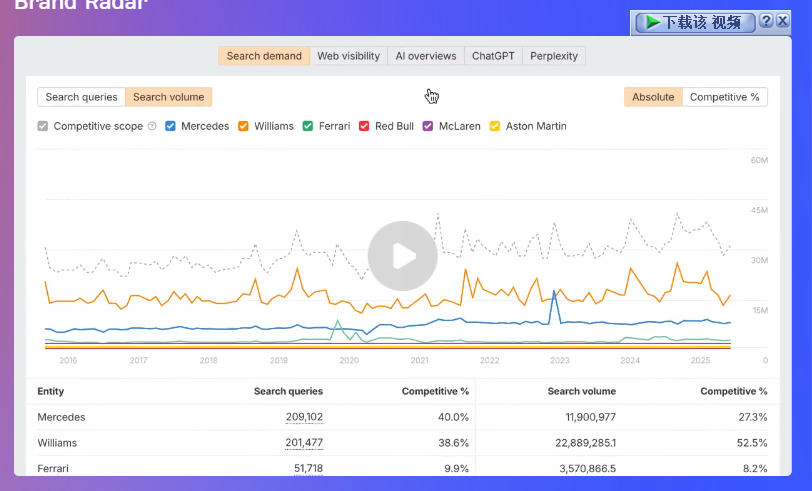812x491 pixels.
Task: Click the 60M y-axis label
Action: coord(759,161)
